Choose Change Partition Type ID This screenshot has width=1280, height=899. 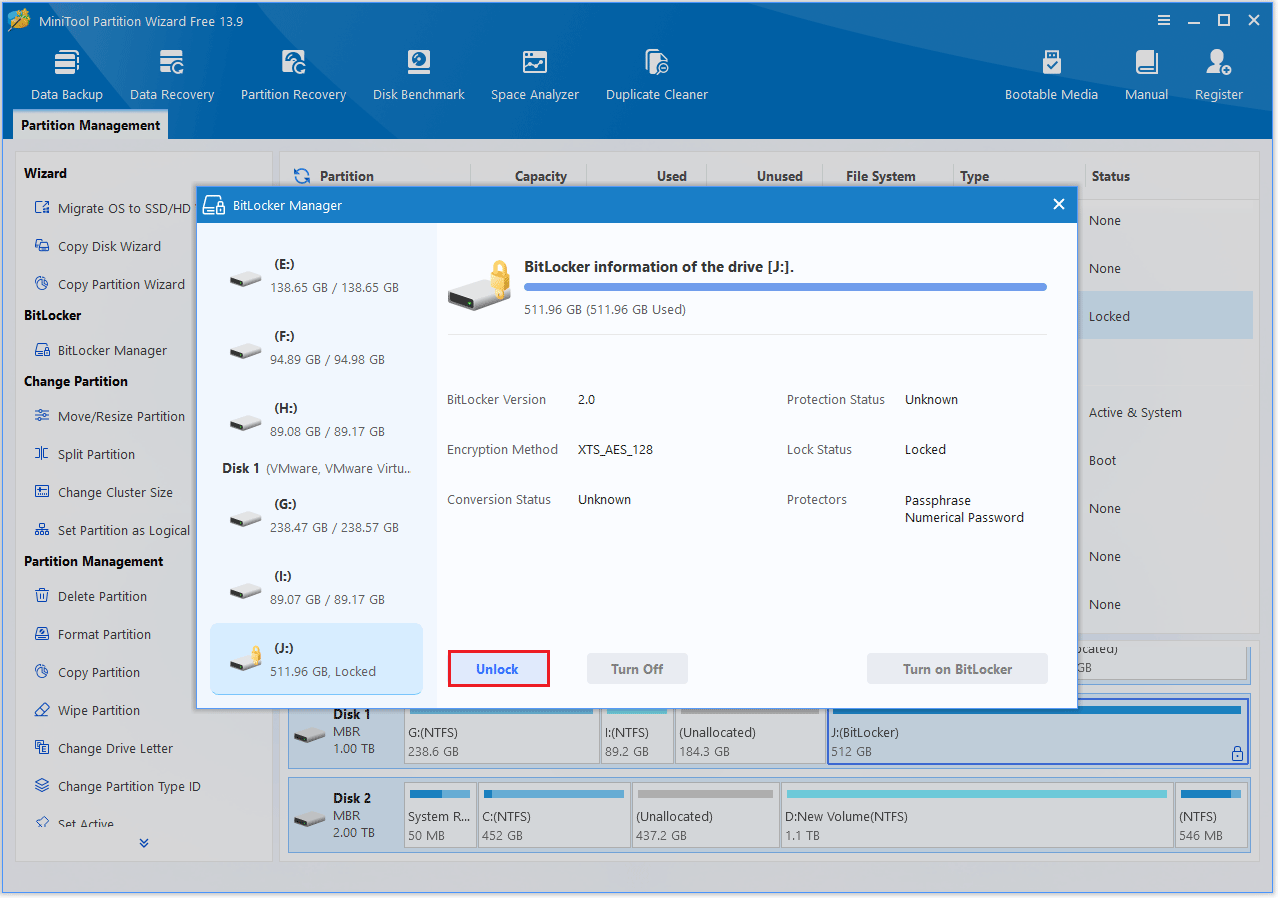pyautogui.click(x=117, y=786)
